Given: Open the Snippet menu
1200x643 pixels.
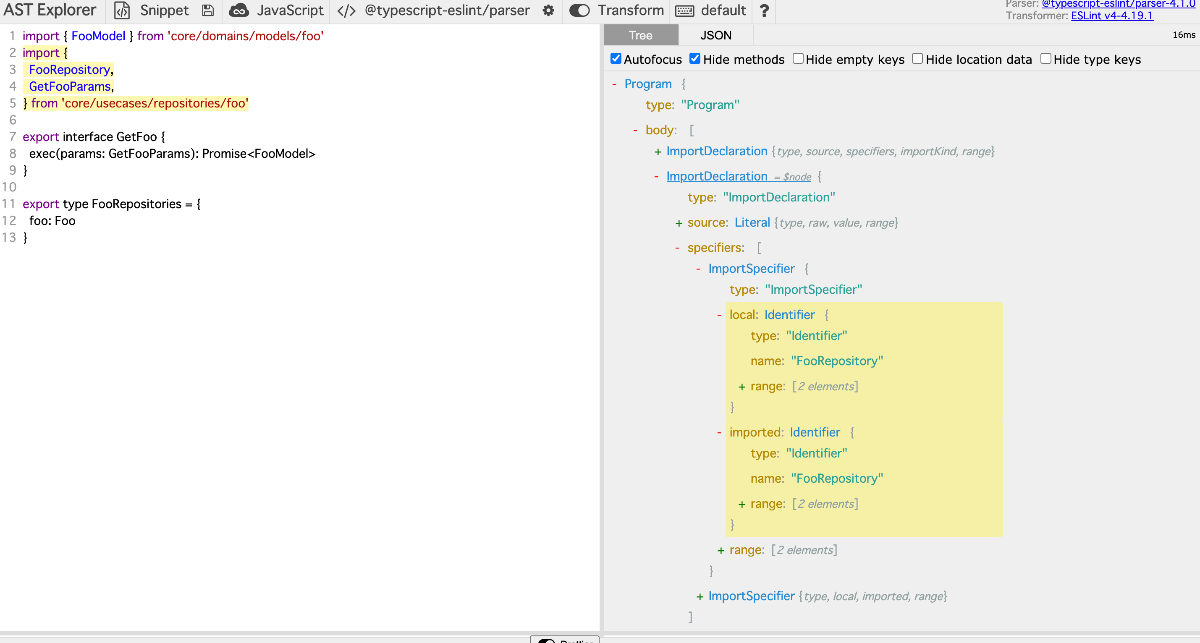Looking at the screenshot, I should click(164, 11).
